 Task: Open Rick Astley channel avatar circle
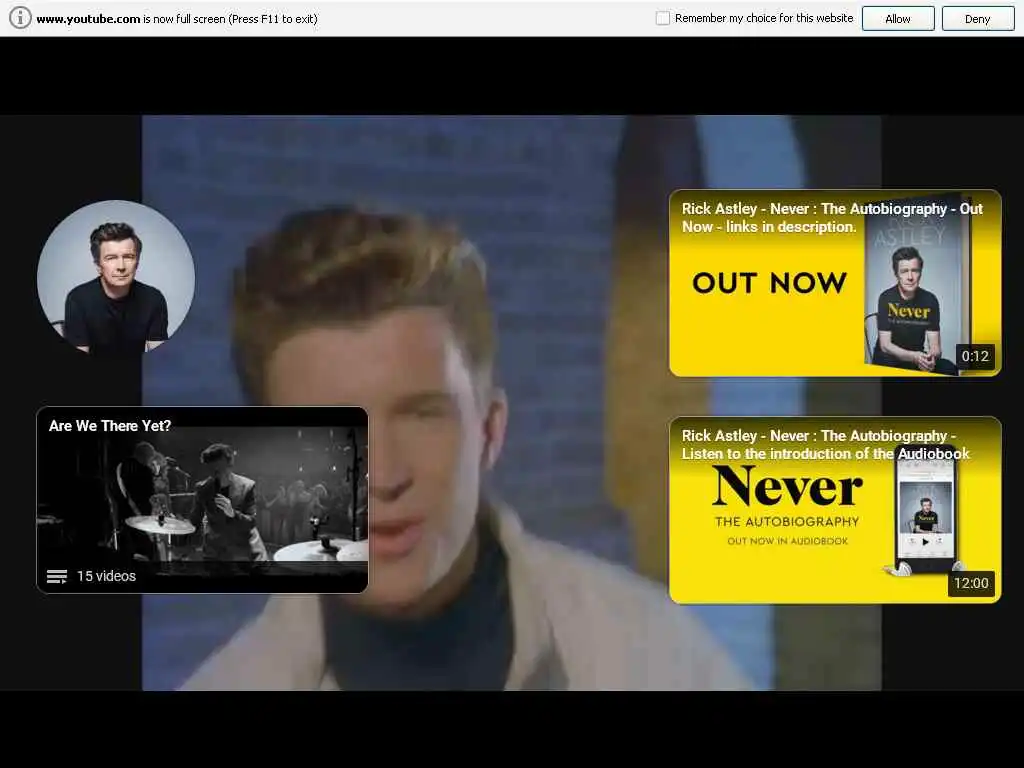point(116,278)
